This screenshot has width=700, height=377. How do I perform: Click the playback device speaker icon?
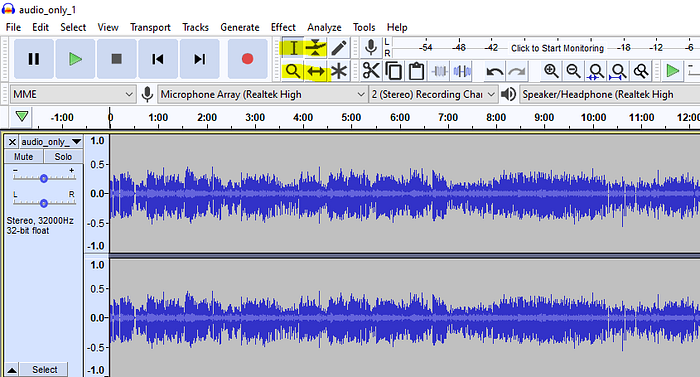[x=508, y=94]
